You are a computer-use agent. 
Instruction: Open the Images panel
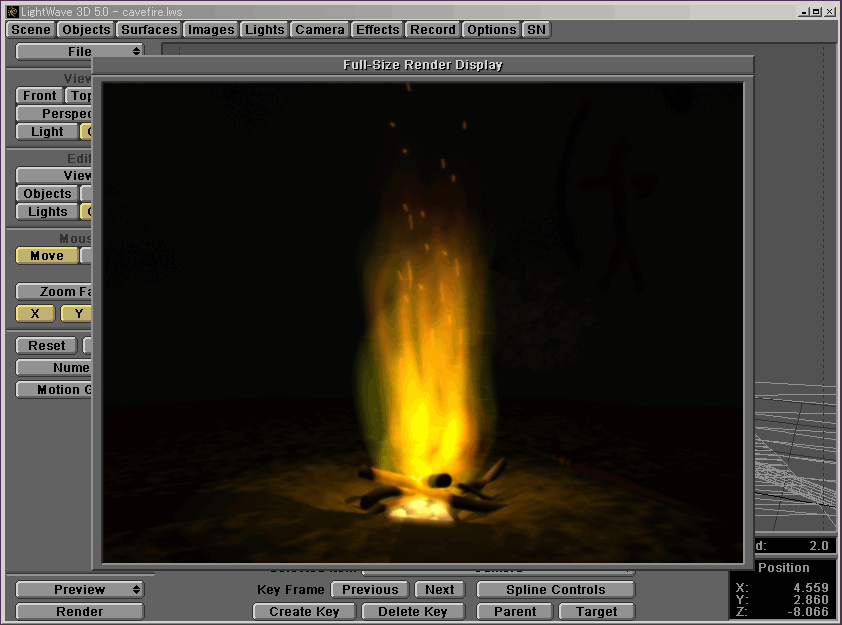pos(211,30)
